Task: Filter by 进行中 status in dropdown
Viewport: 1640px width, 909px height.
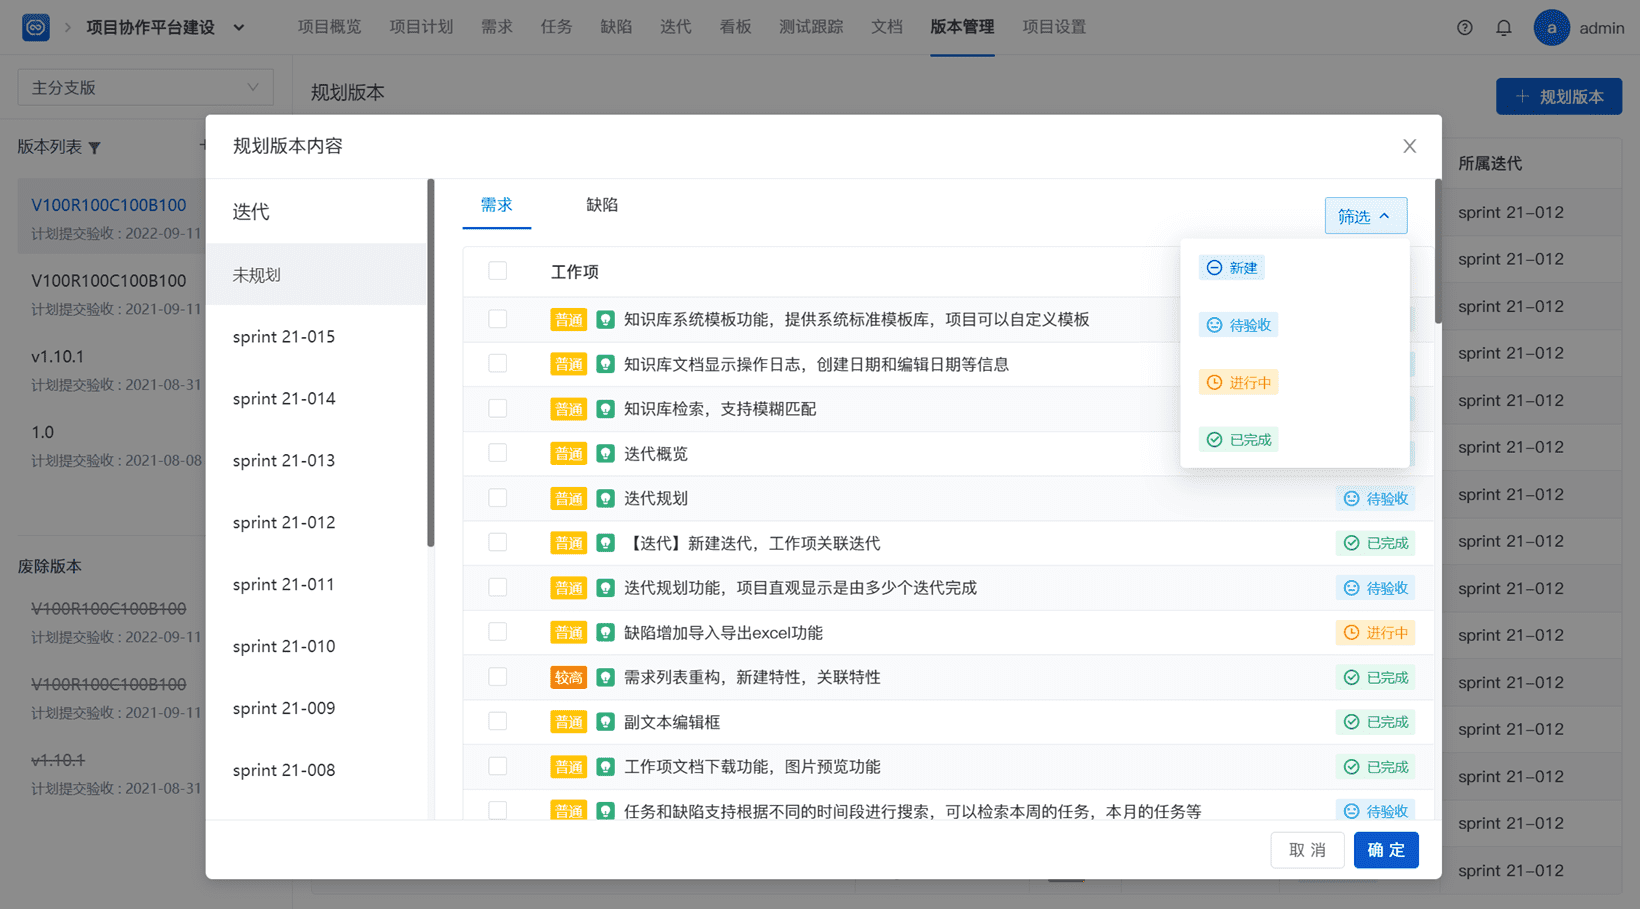Action: click(x=1239, y=383)
